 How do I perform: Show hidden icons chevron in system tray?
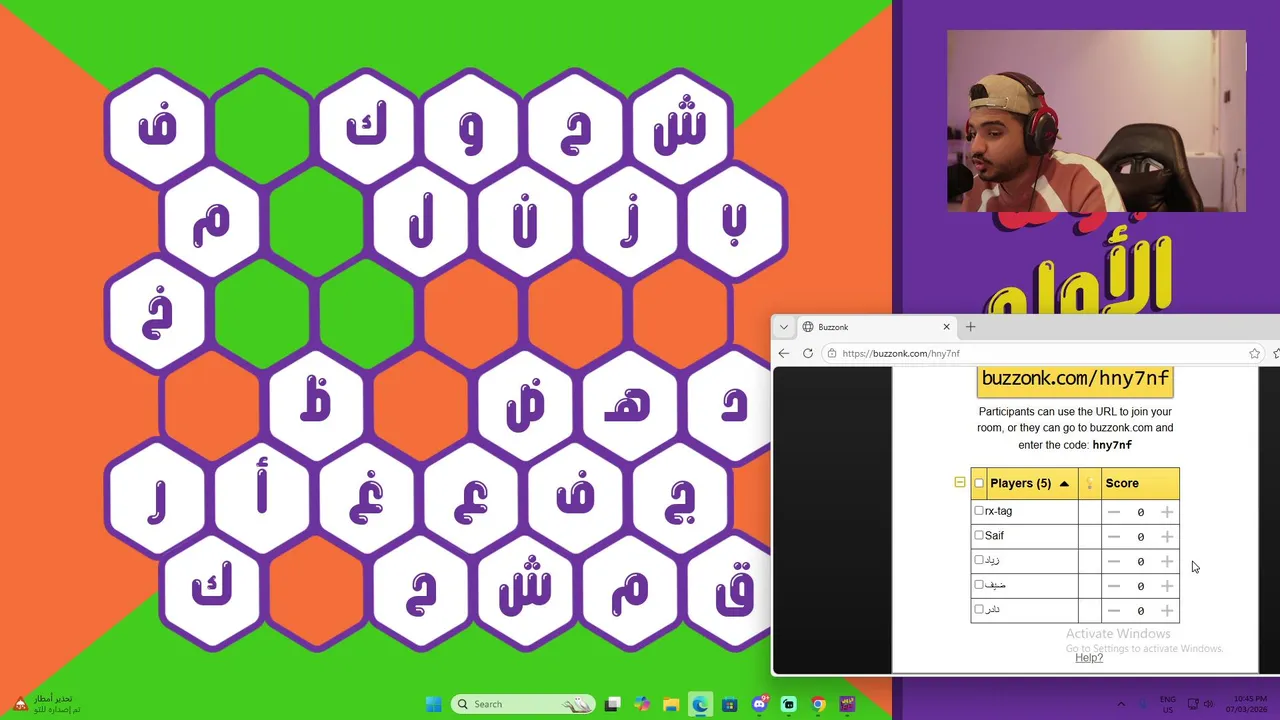point(1120,704)
